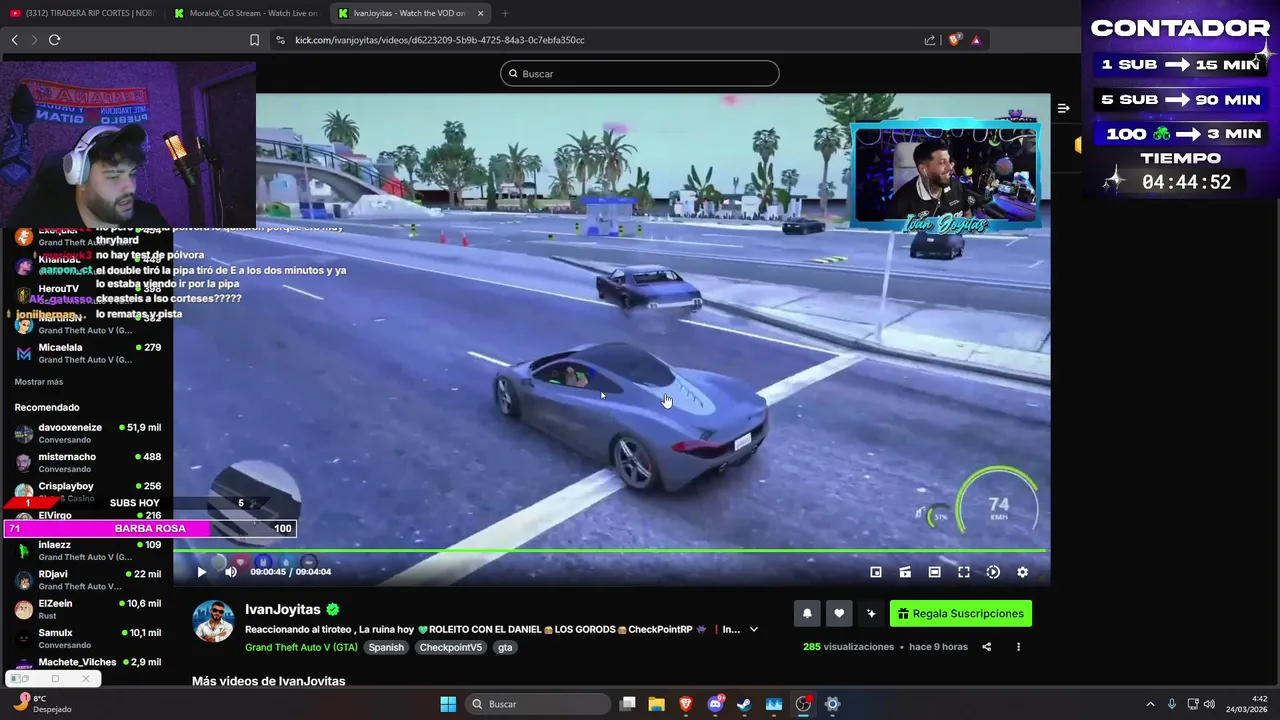Open inlaezz recommended channel
1280x720 pixels.
coord(87,550)
